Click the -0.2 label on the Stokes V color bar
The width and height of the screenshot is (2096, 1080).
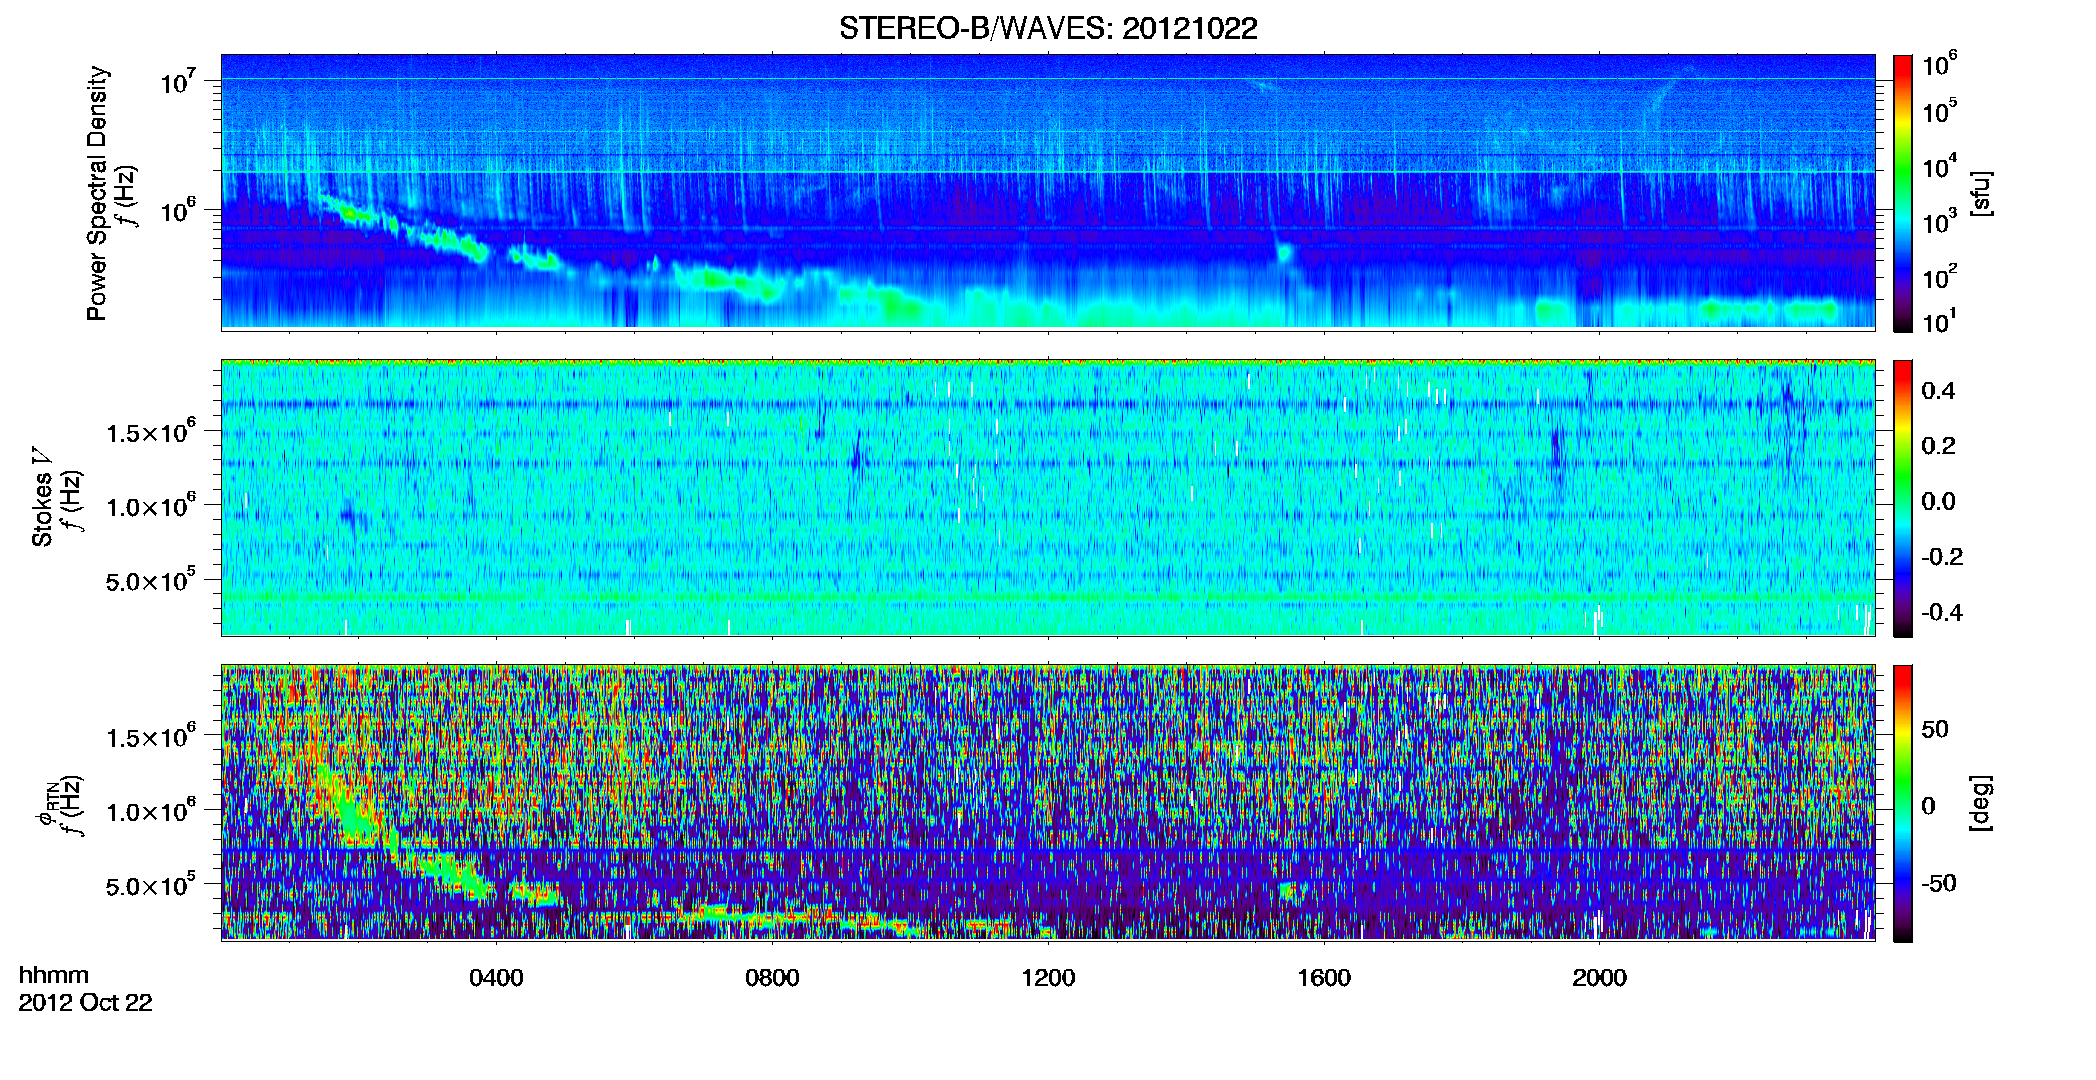pos(1942,556)
